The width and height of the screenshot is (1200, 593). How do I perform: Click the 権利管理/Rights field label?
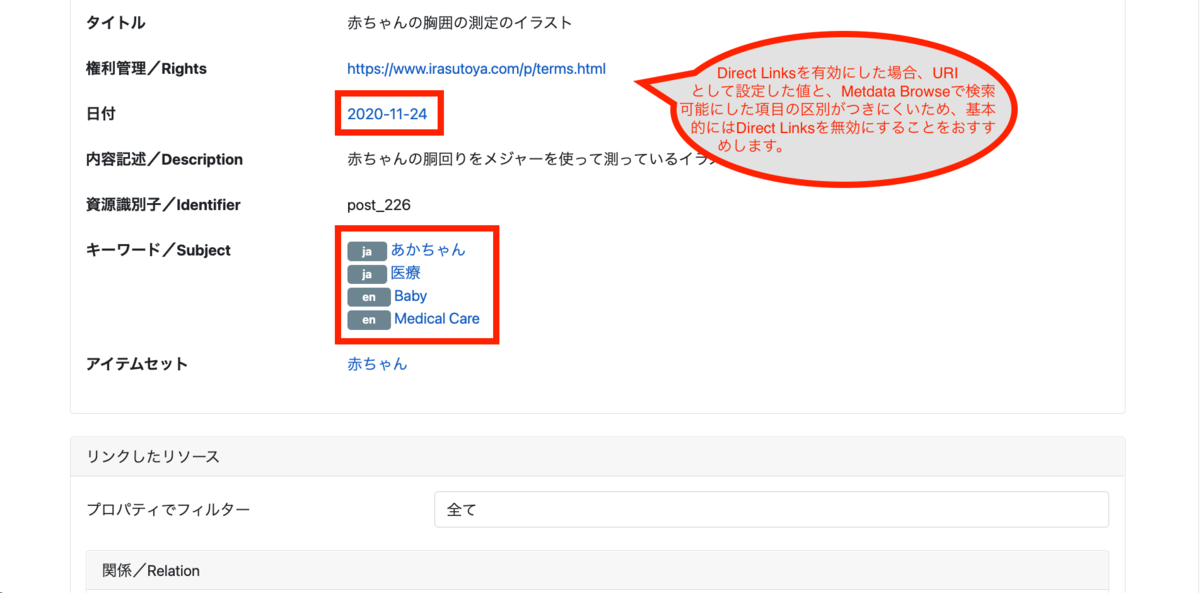[x=146, y=69]
